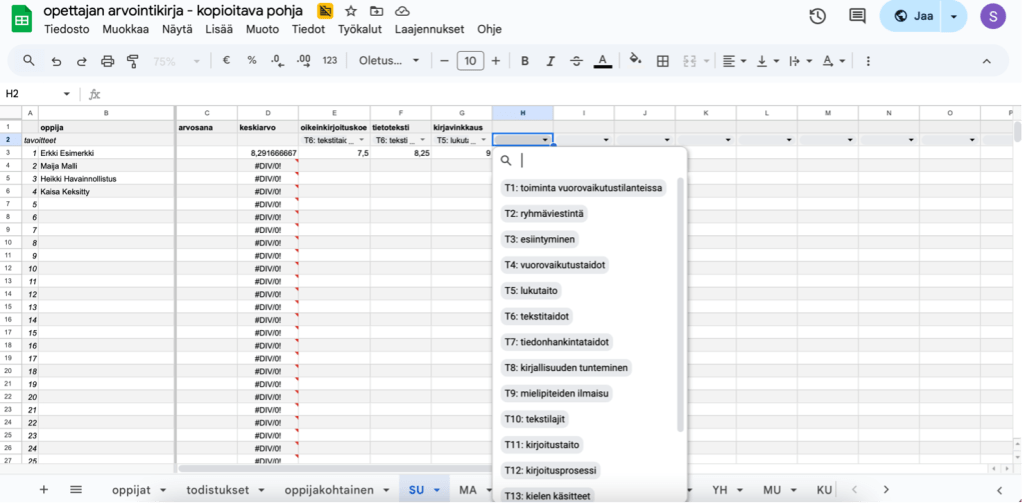Switch to the todistukset sheet tab
Image resolution: width=1023 pixels, height=504 pixels.
coord(219,490)
